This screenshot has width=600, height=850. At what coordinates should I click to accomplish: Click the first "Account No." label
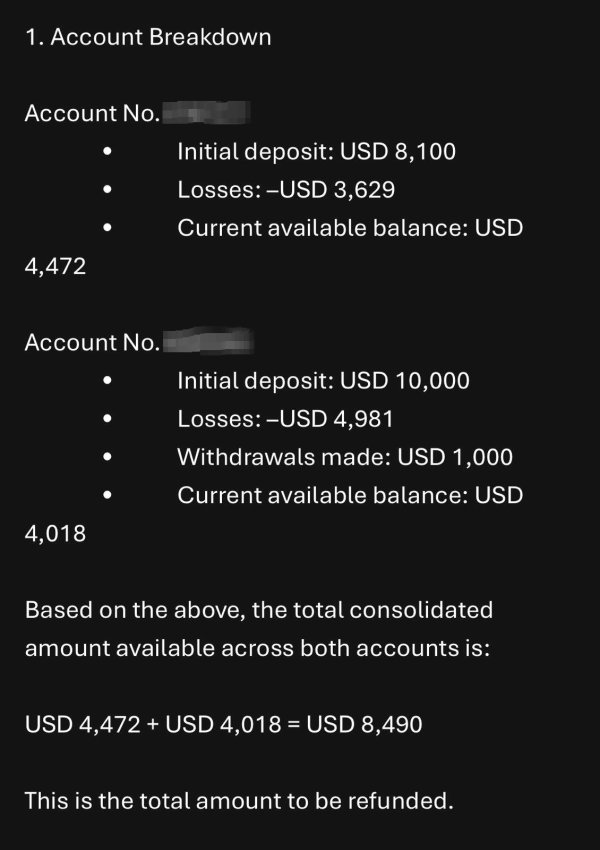click(x=91, y=113)
